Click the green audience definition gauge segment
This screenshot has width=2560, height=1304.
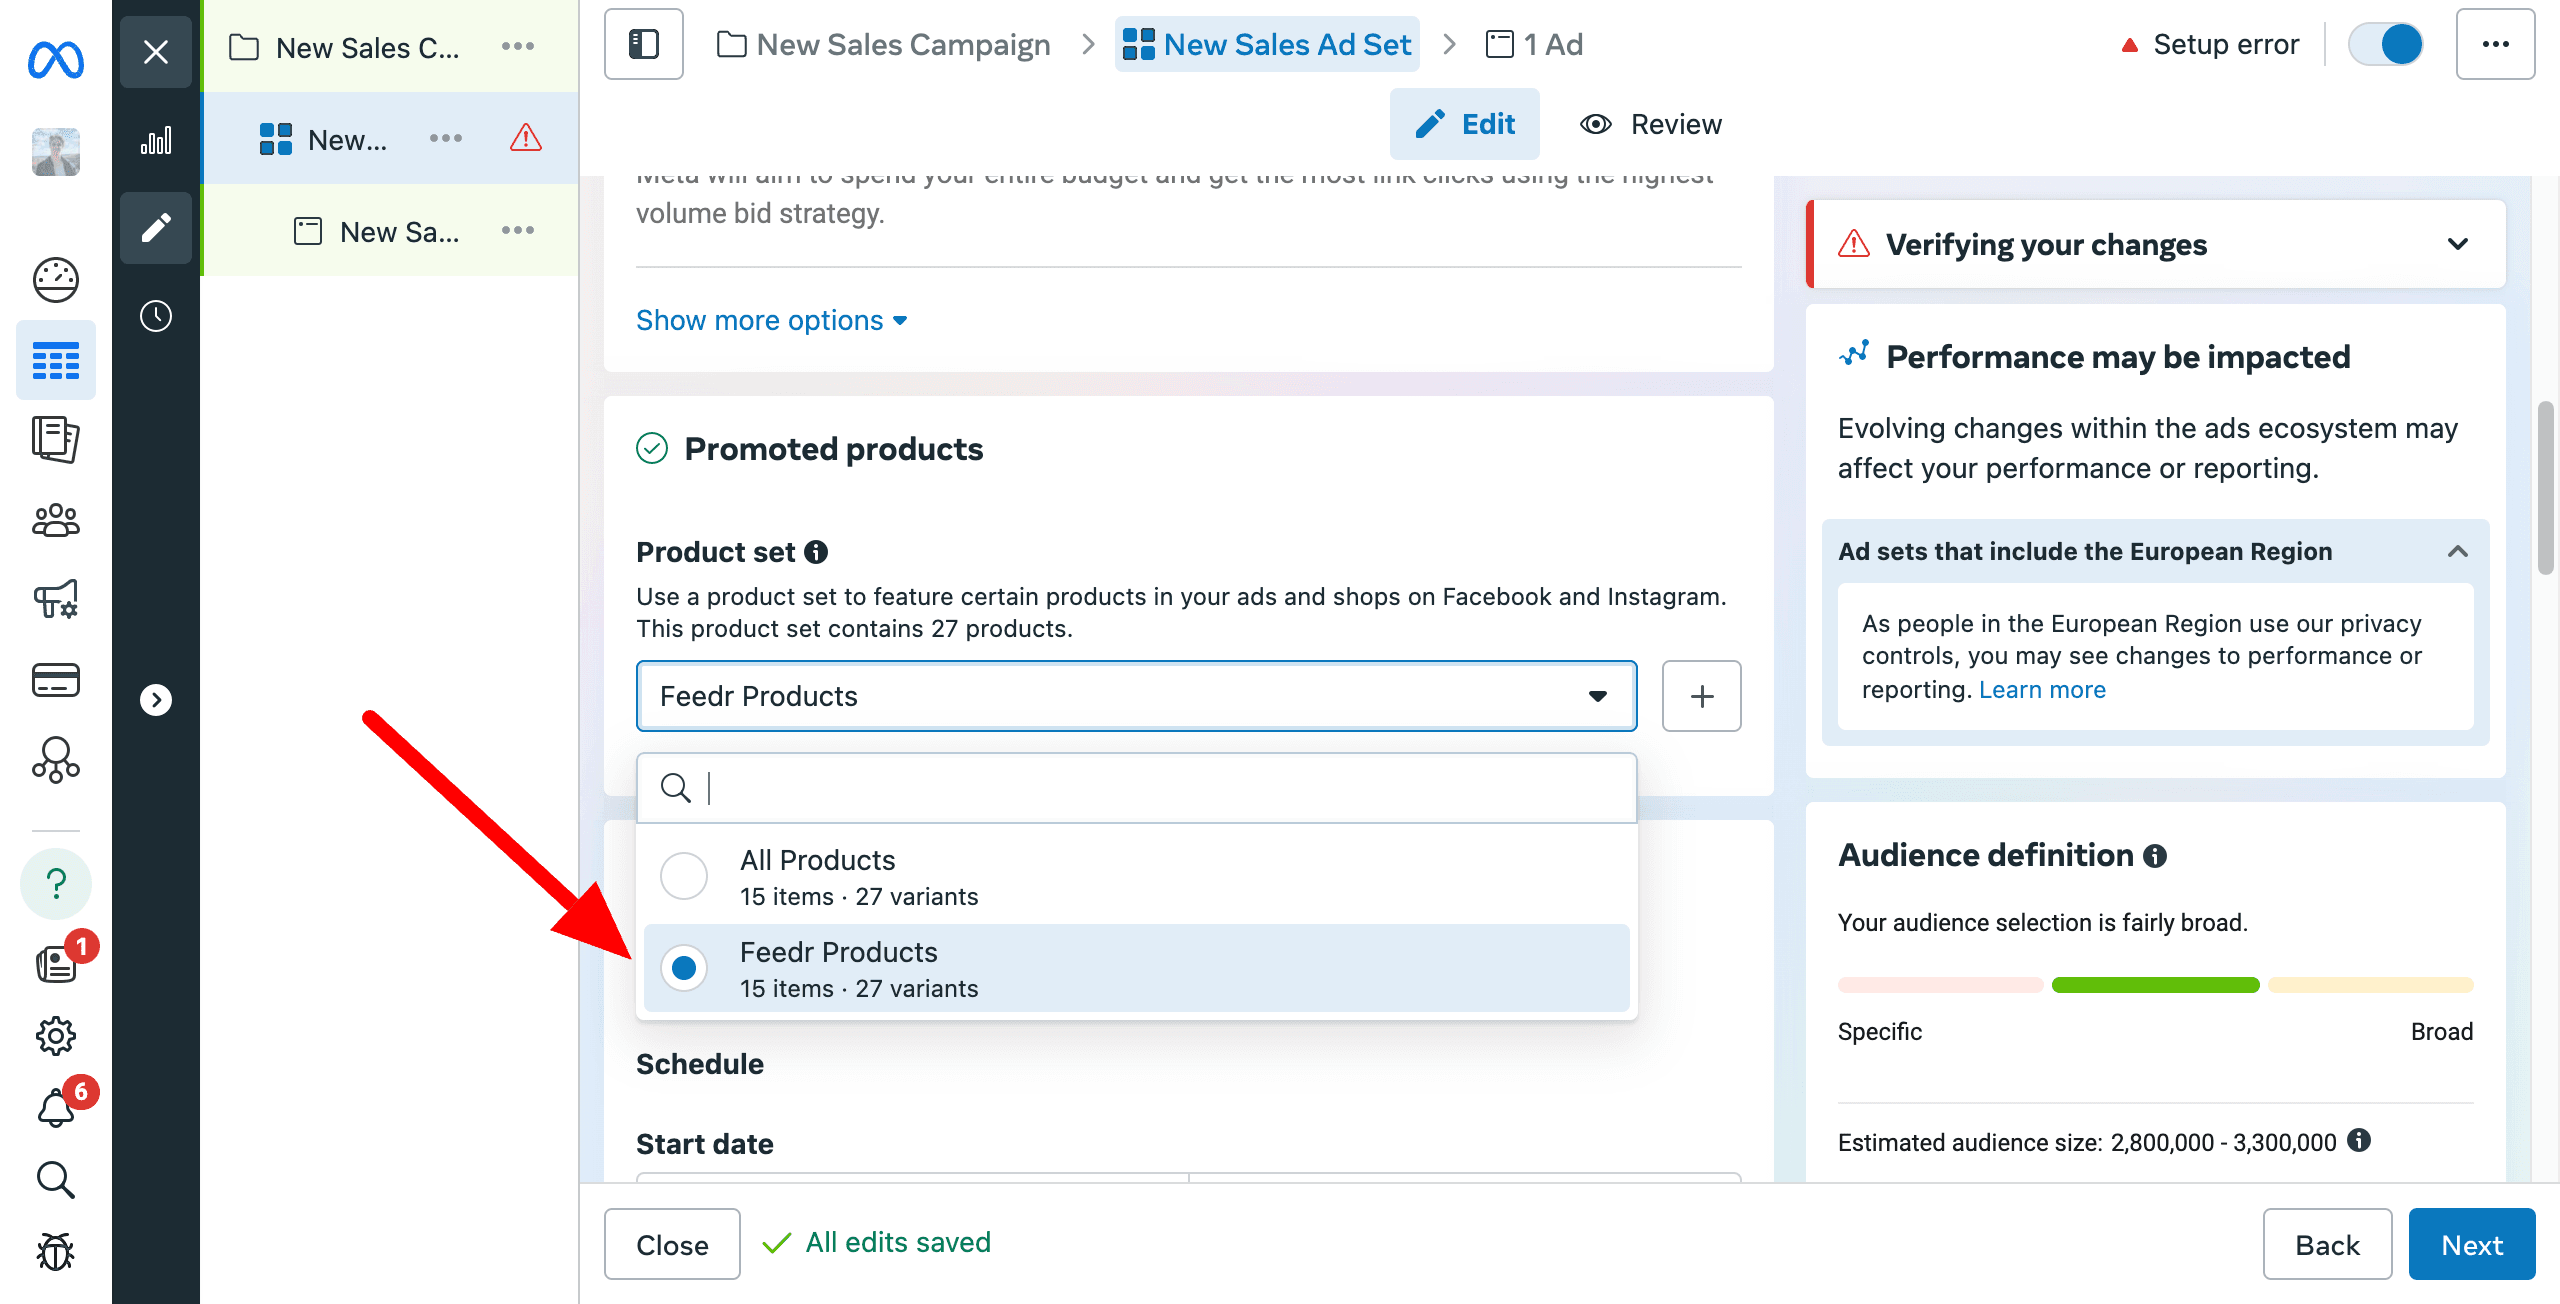(2156, 985)
